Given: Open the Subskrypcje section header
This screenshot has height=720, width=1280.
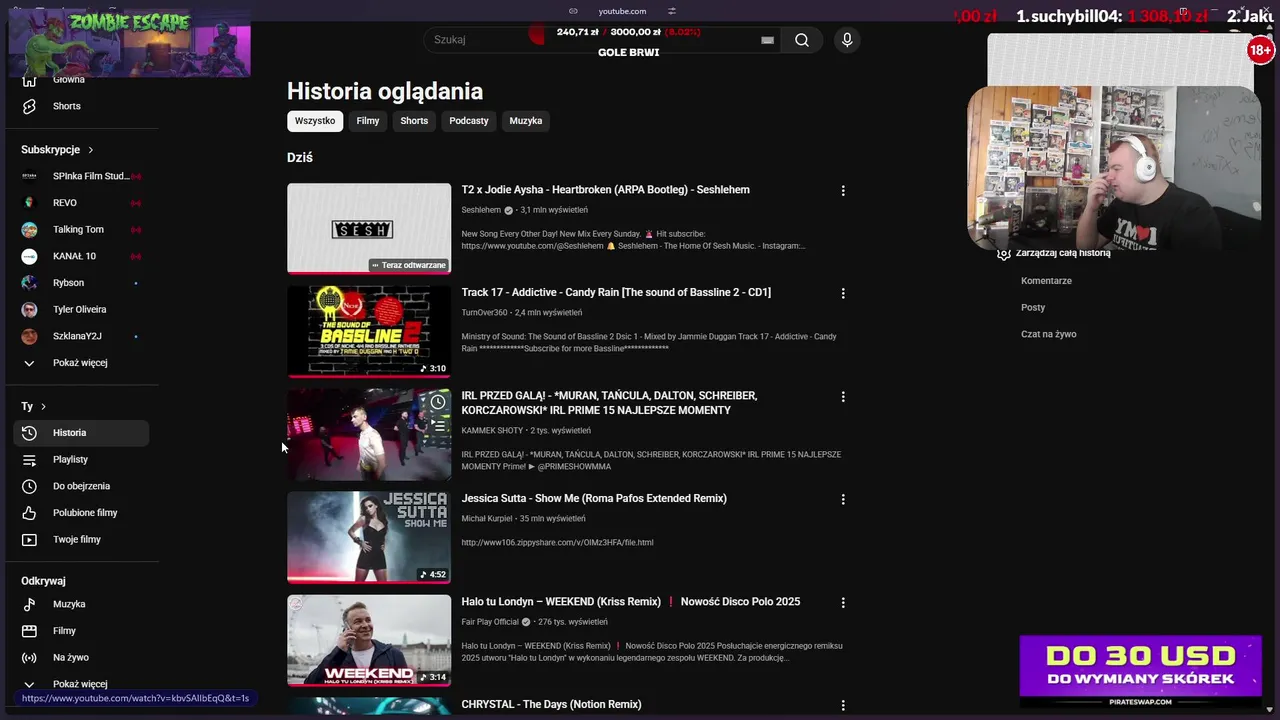Looking at the screenshot, I should tap(57, 150).
